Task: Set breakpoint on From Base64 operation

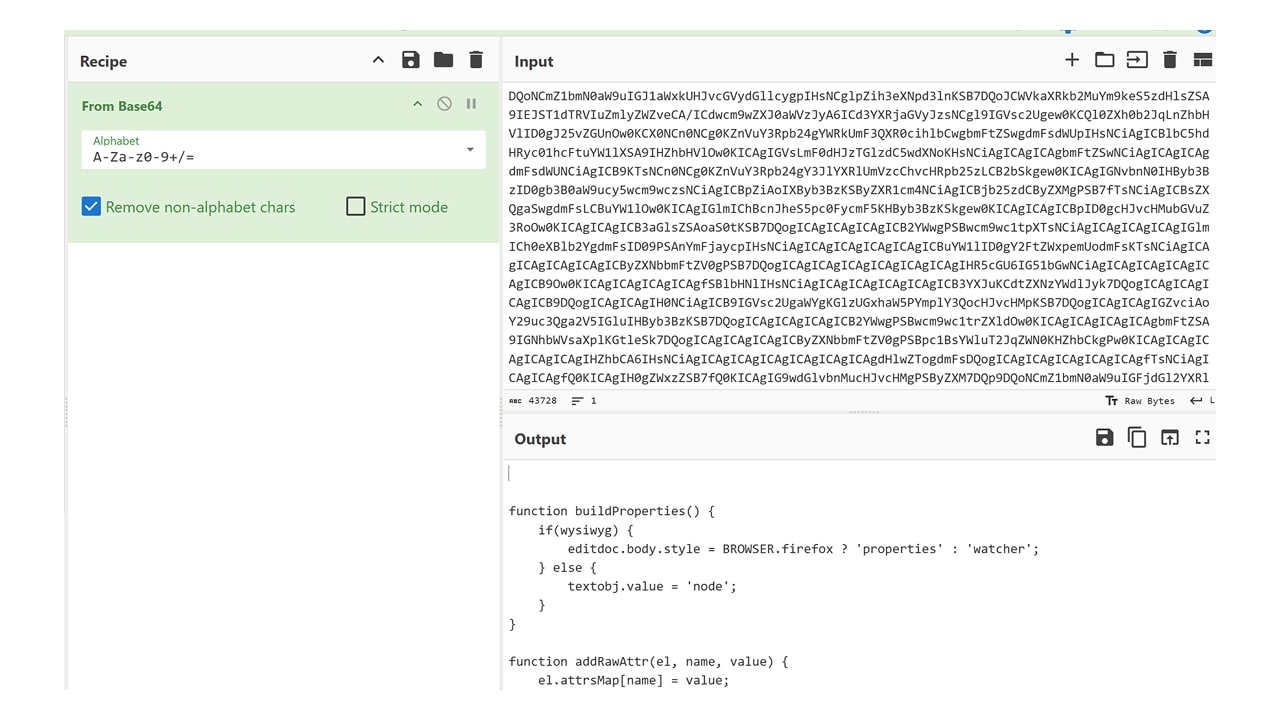Action: coord(471,104)
